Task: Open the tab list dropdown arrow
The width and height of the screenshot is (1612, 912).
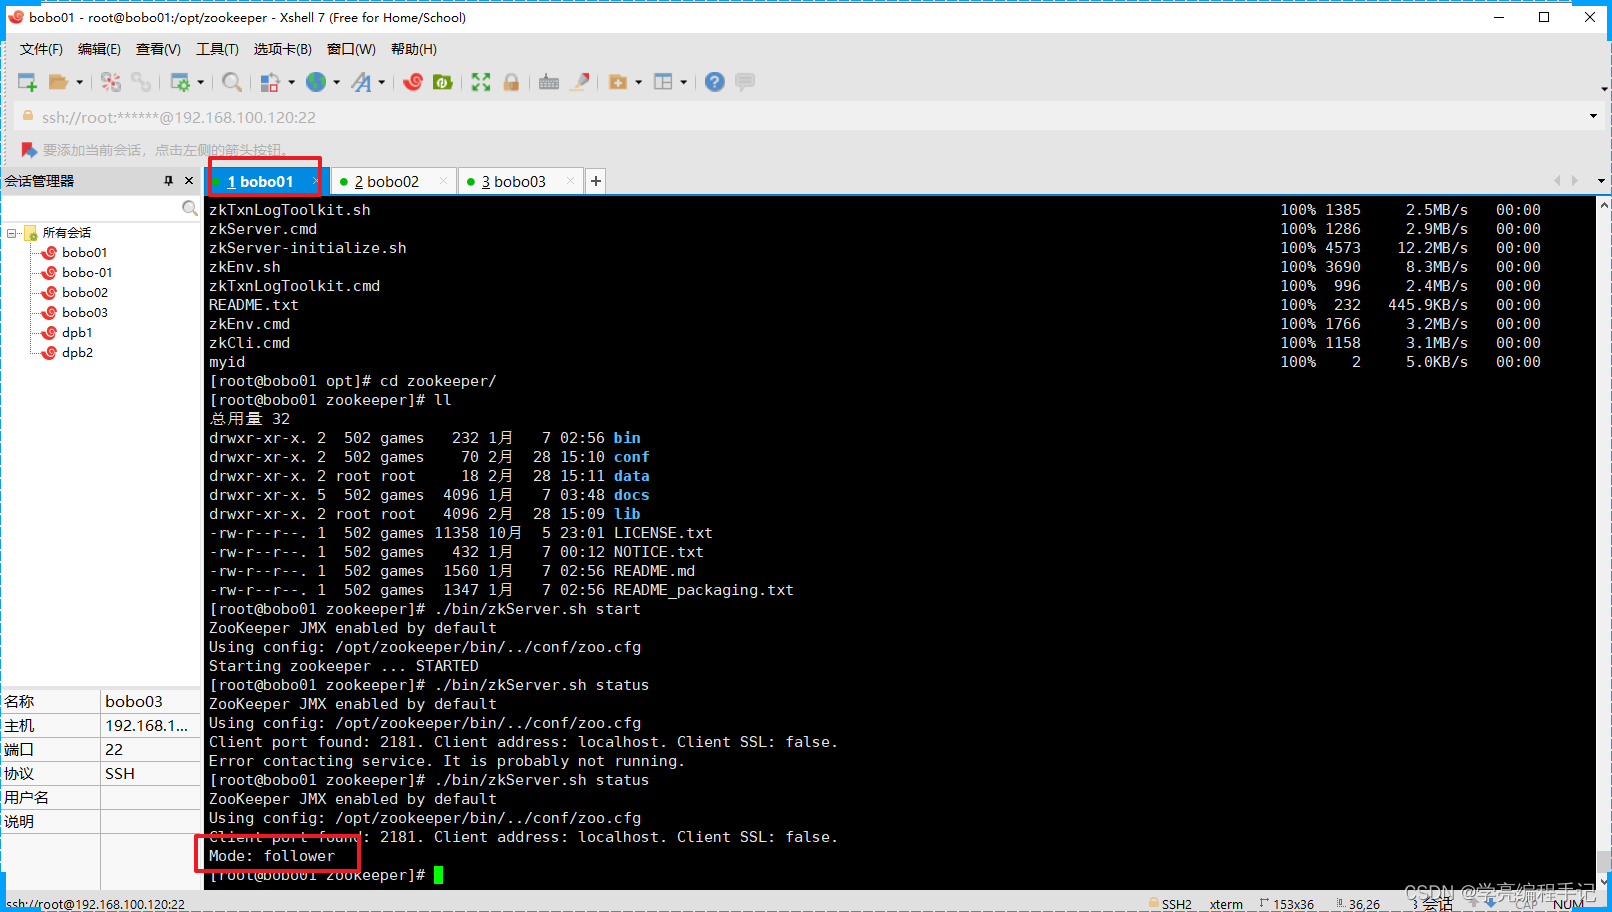Action: (1601, 181)
